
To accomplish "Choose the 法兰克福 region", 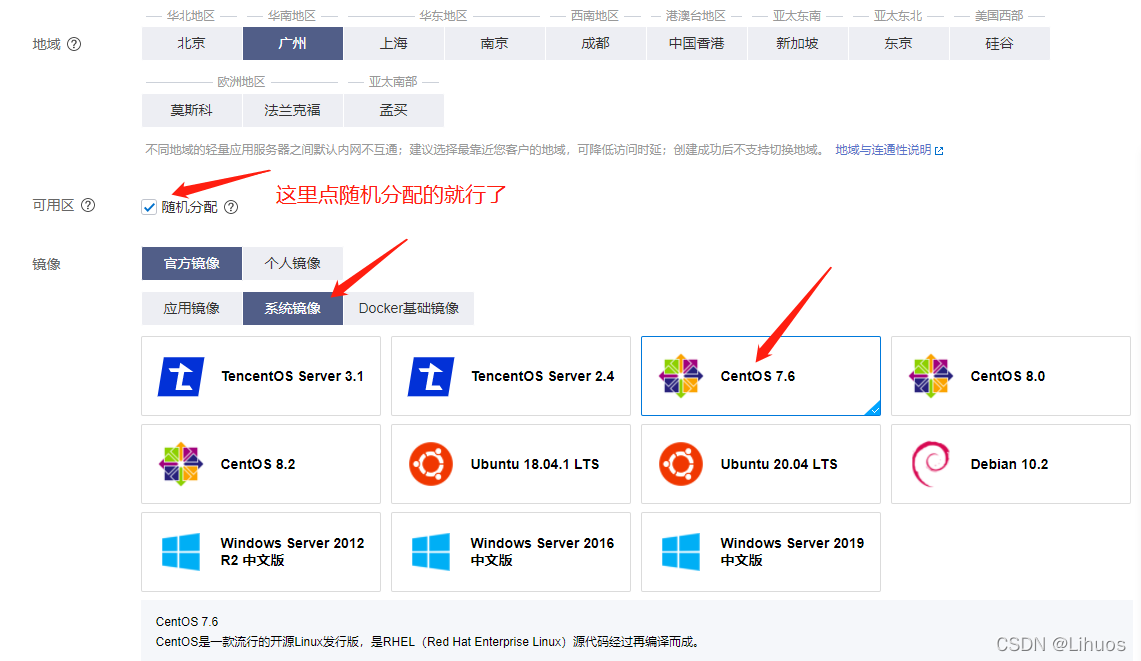I will click(293, 111).
